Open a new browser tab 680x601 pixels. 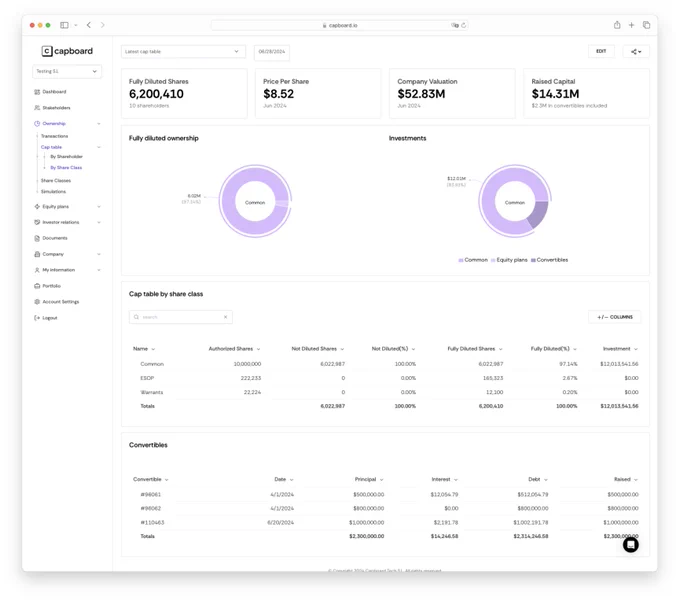tap(631, 25)
